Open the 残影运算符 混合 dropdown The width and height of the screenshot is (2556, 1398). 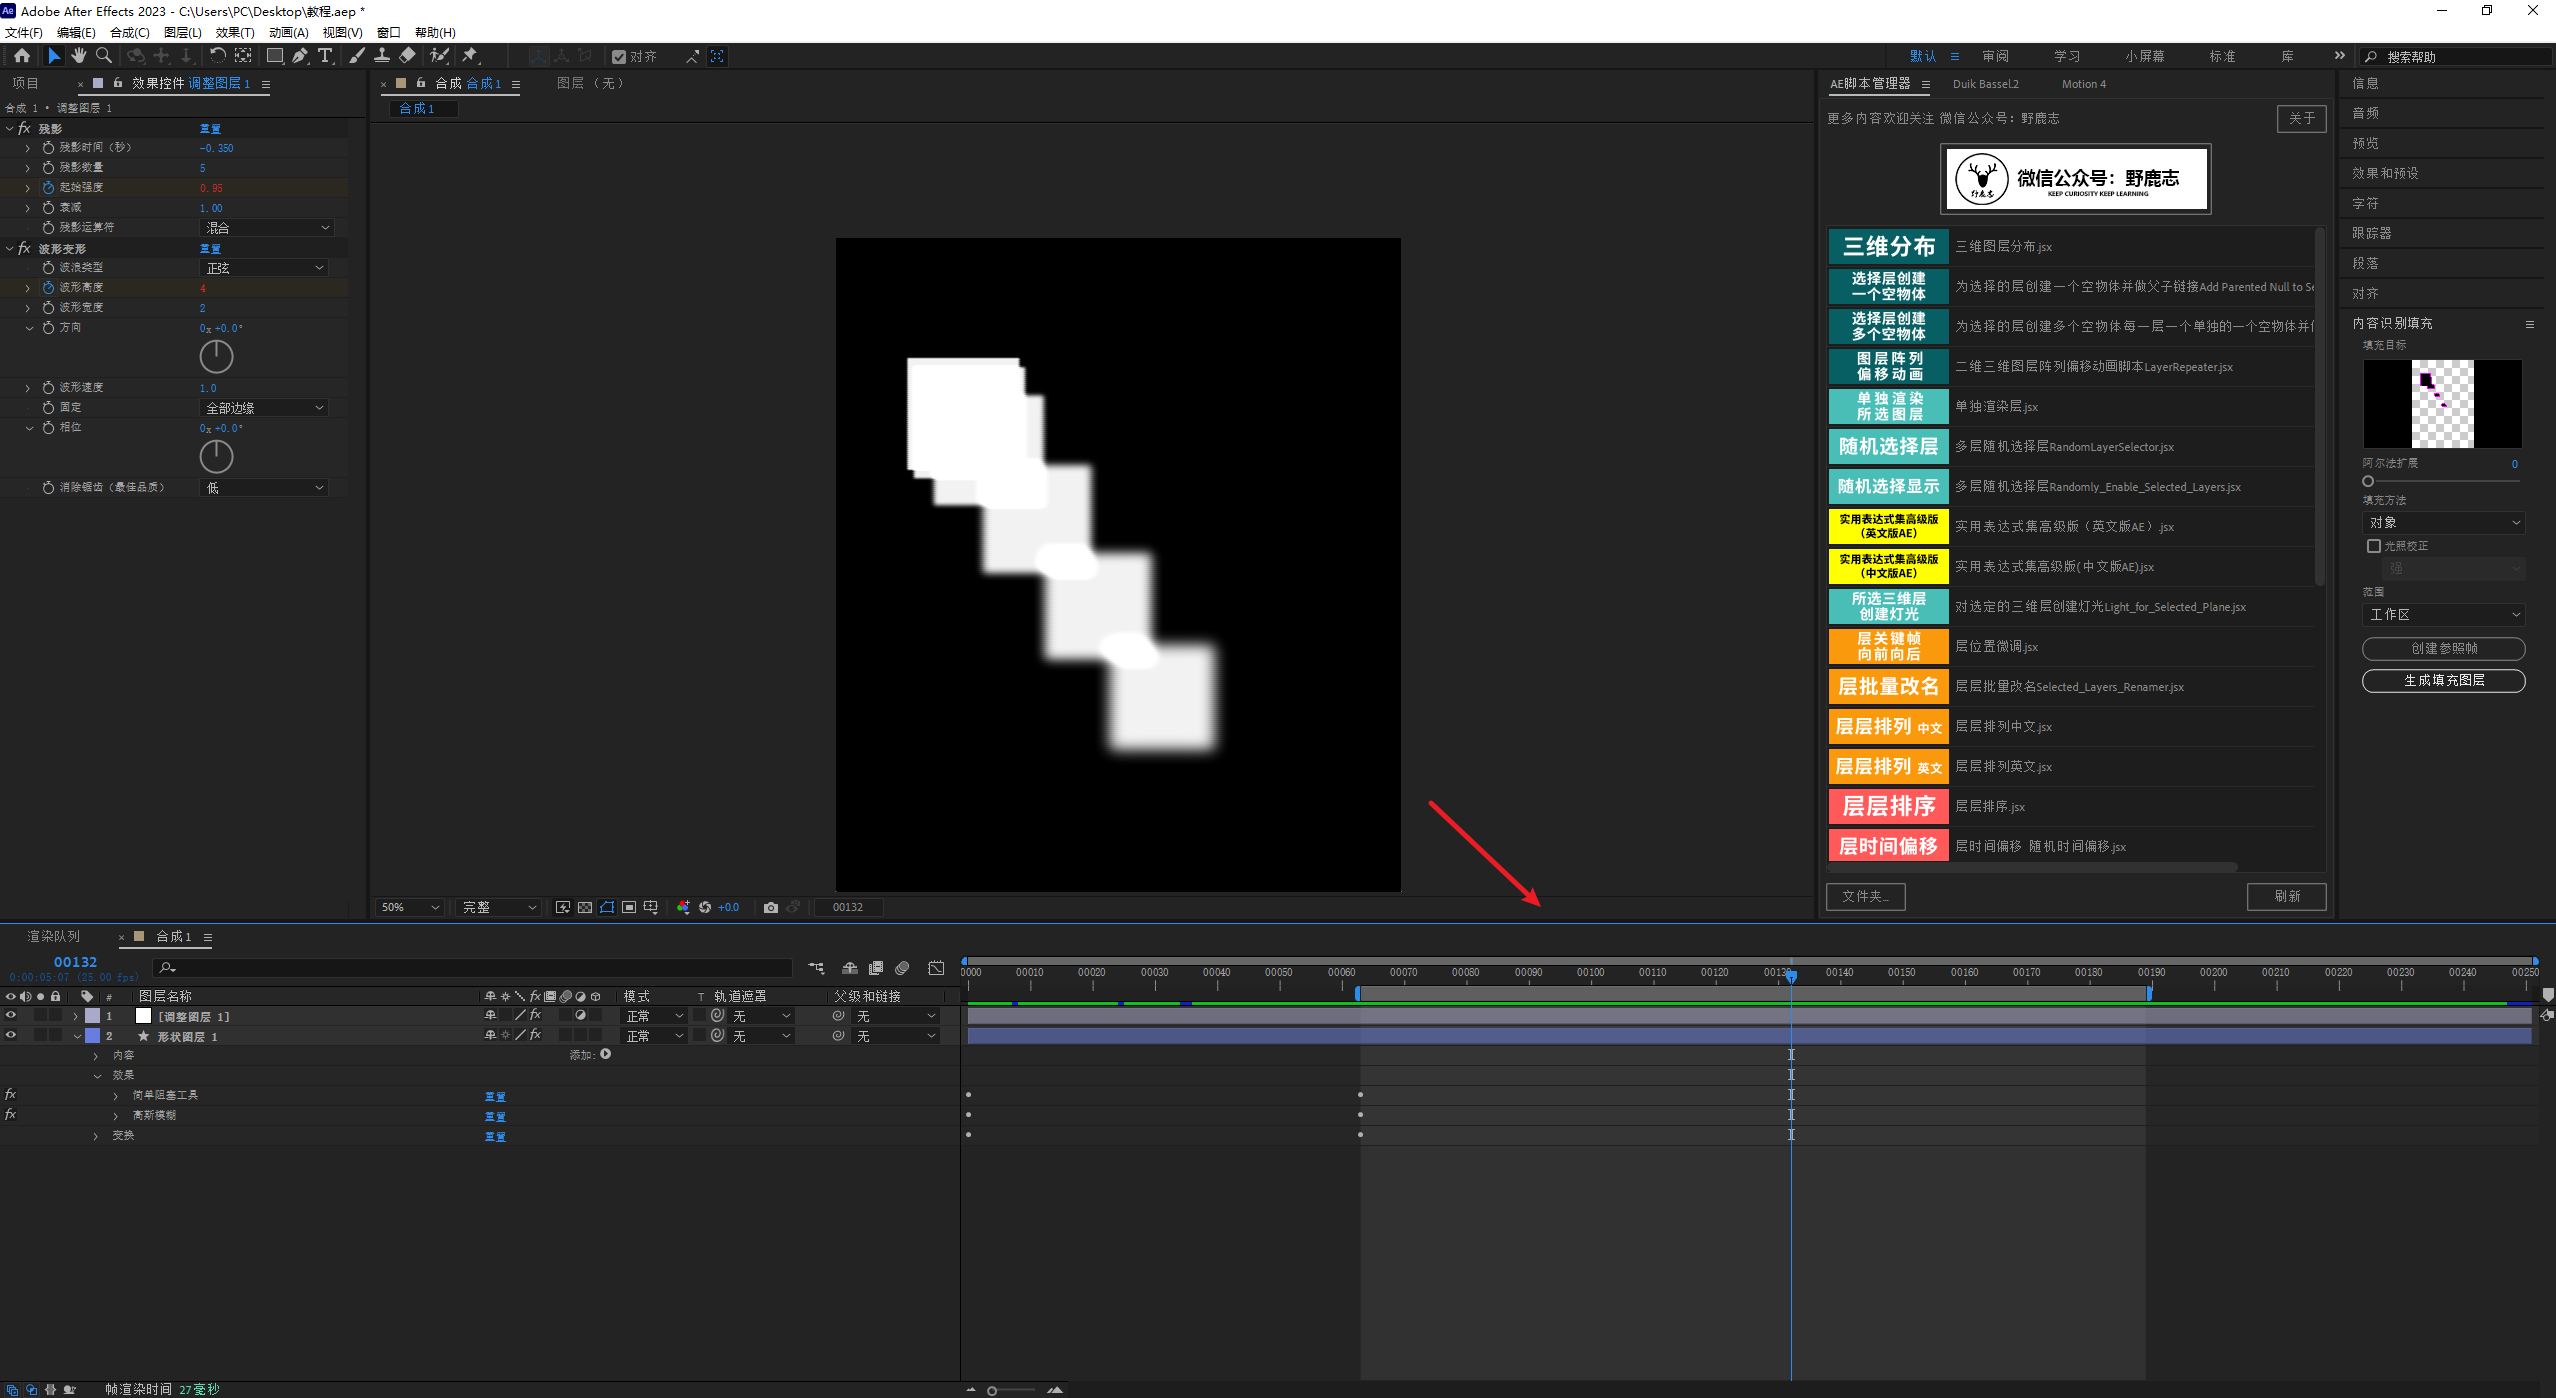click(x=267, y=228)
